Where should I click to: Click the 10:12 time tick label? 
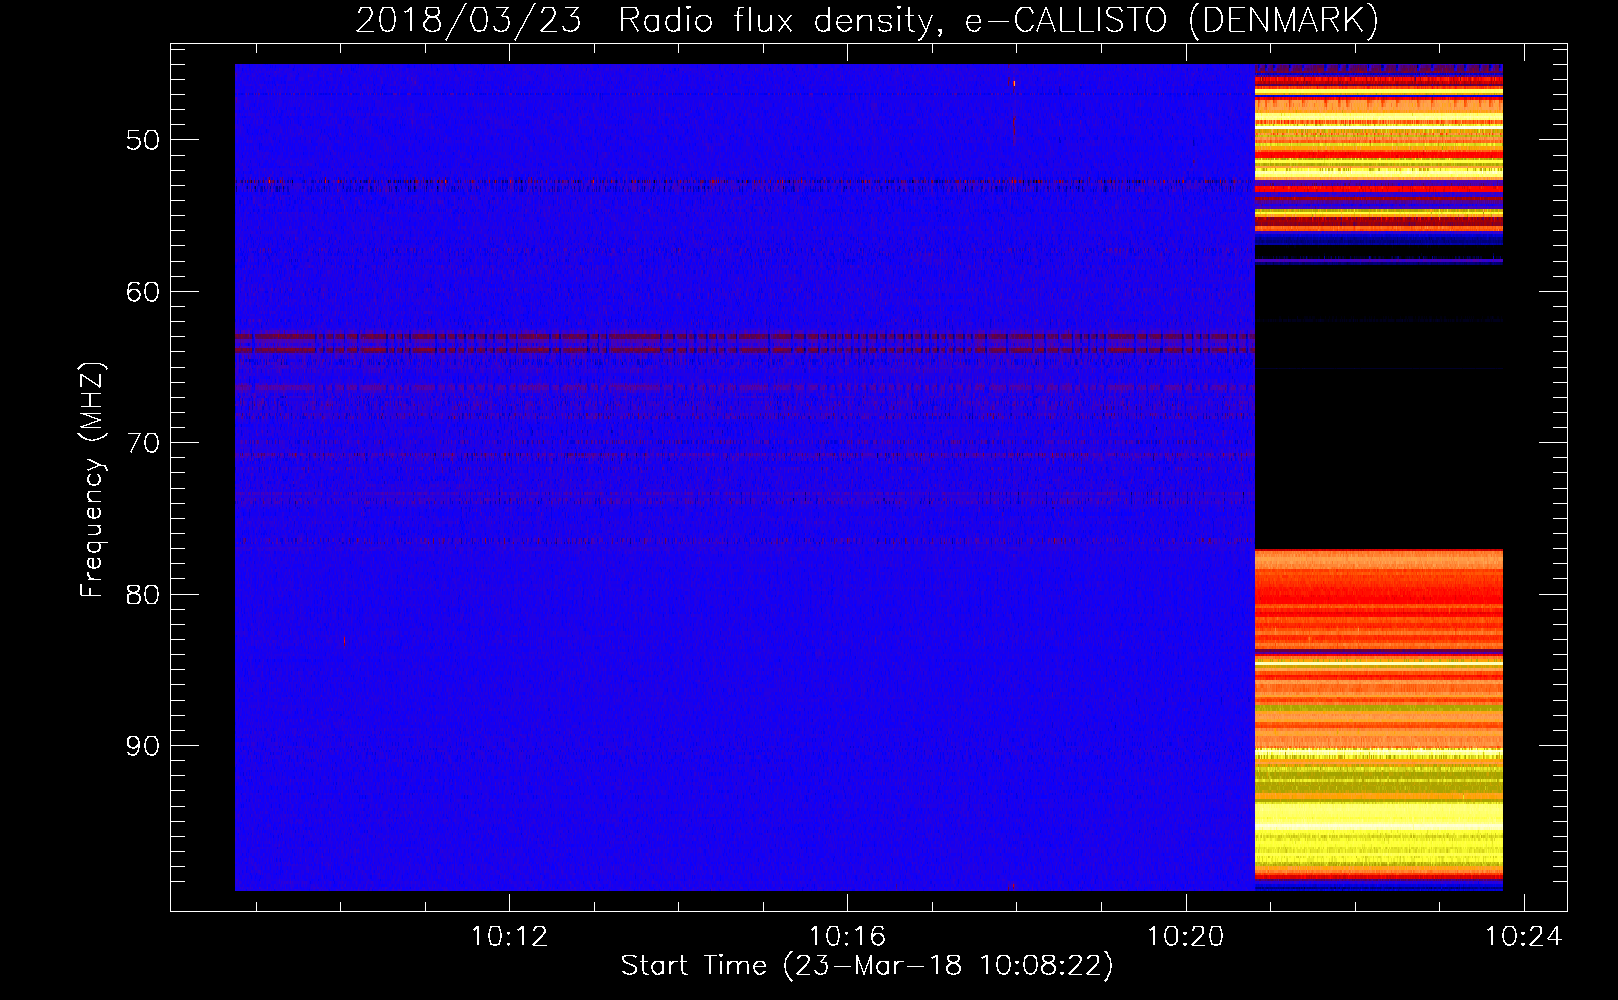[509, 937]
